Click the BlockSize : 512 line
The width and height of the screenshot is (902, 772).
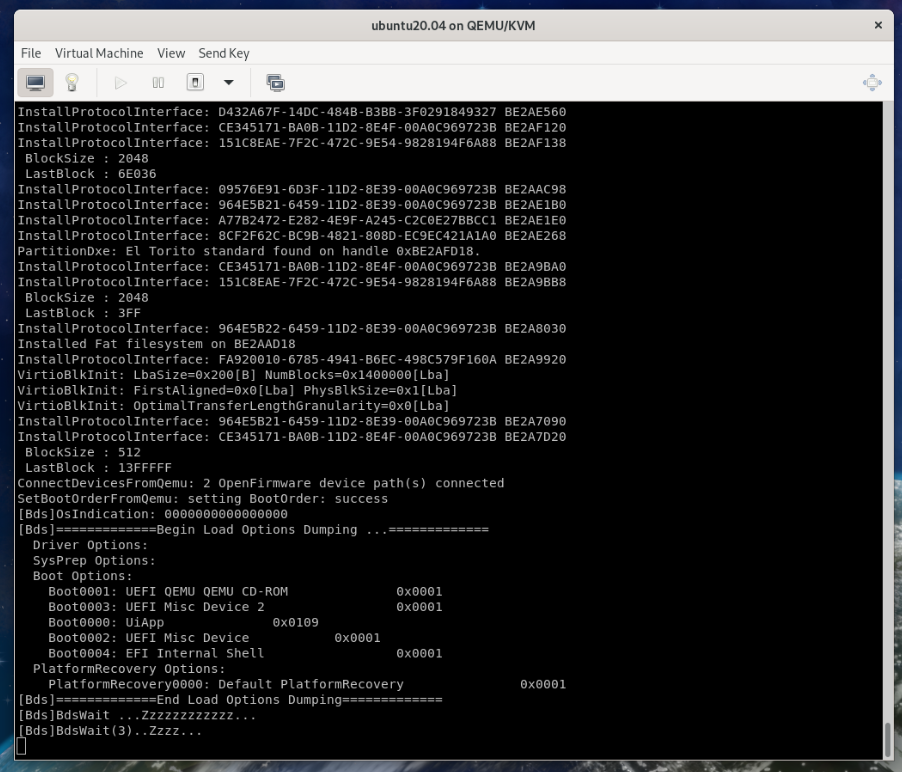pos(82,452)
